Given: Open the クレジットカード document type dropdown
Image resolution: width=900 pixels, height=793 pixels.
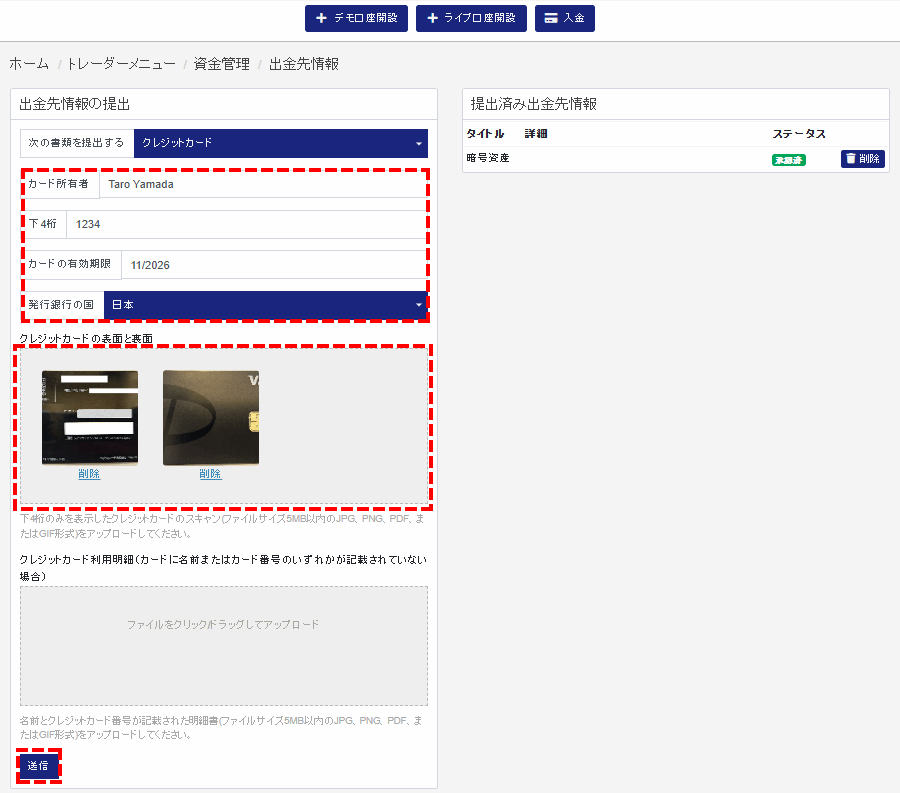Looking at the screenshot, I should [281, 143].
